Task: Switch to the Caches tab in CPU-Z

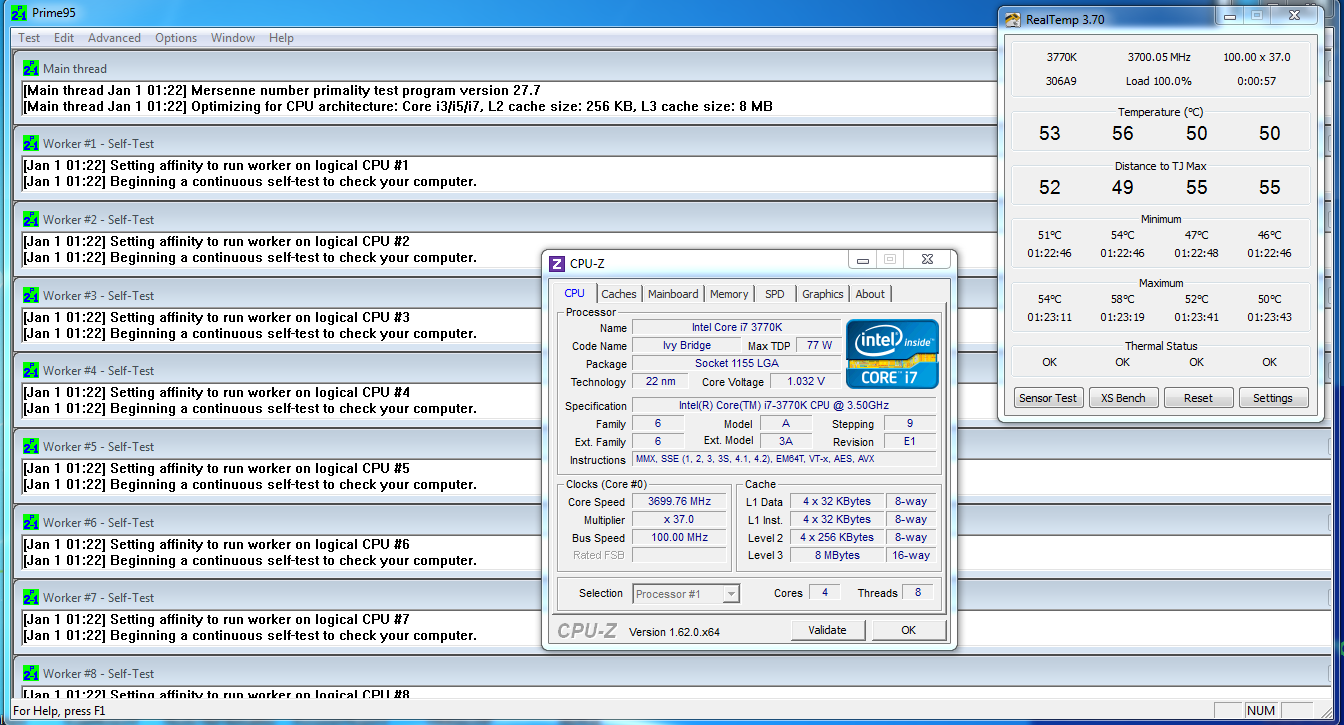Action: (x=619, y=294)
